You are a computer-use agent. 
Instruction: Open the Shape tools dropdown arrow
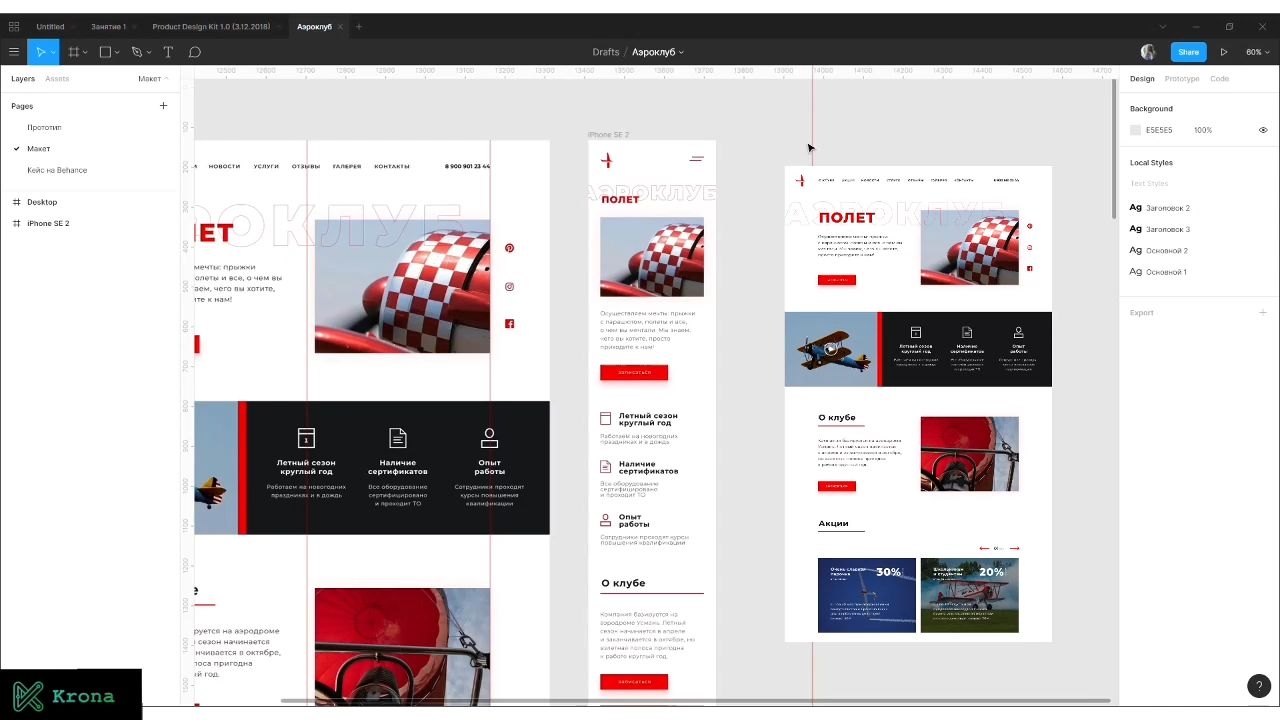pyautogui.click(x=117, y=52)
